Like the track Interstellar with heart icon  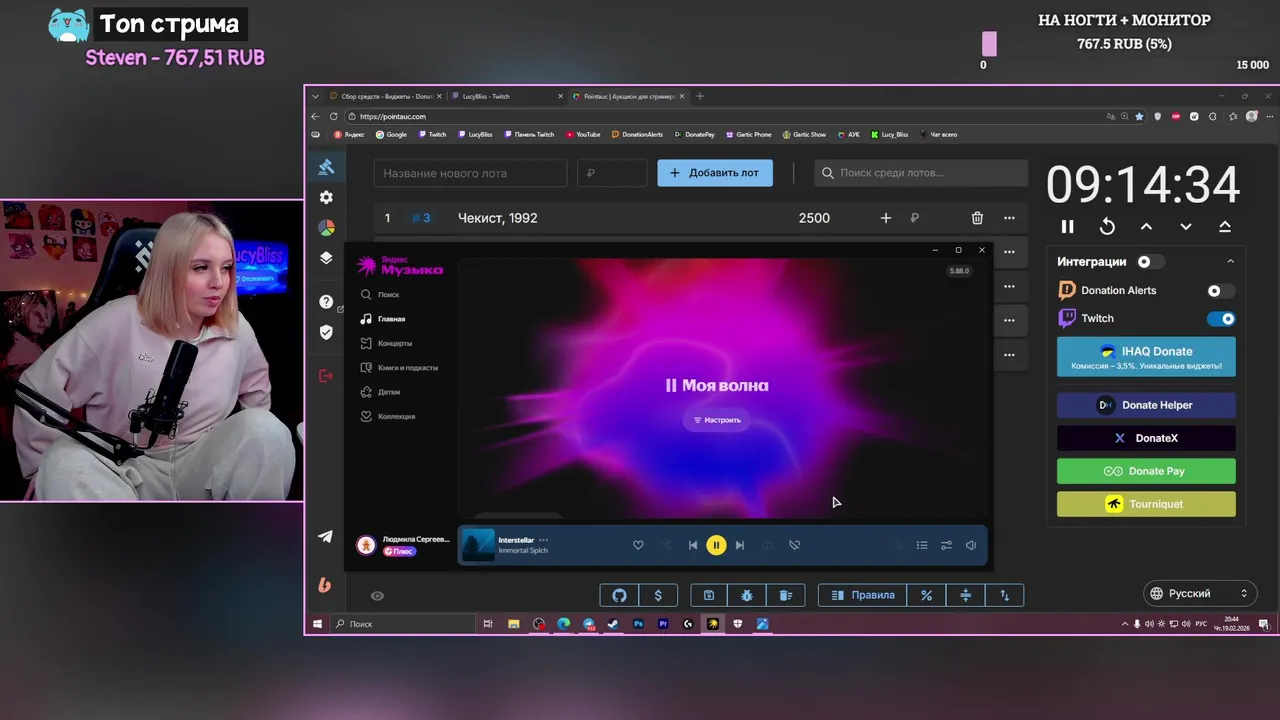pyautogui.click(x=638, y=545)
